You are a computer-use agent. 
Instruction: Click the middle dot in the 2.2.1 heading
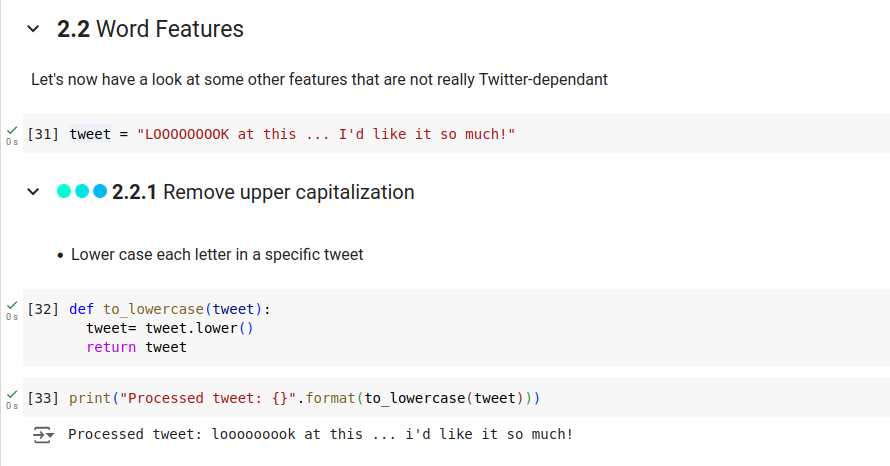[82, 192]
